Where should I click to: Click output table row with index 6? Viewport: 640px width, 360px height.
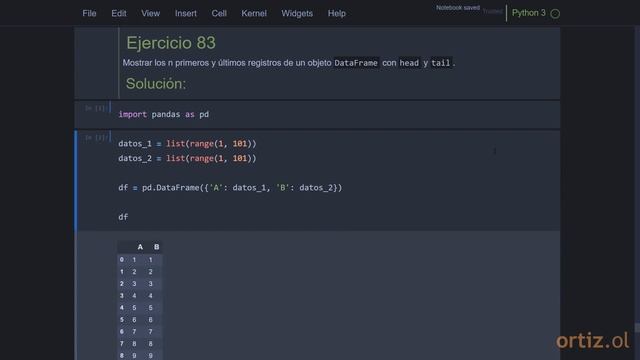[140, 331]
